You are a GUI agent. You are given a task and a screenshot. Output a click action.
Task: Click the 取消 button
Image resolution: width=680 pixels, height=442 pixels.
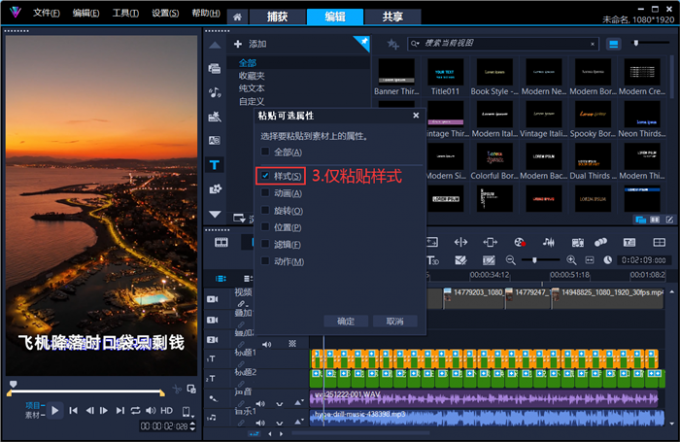(394, 321)
